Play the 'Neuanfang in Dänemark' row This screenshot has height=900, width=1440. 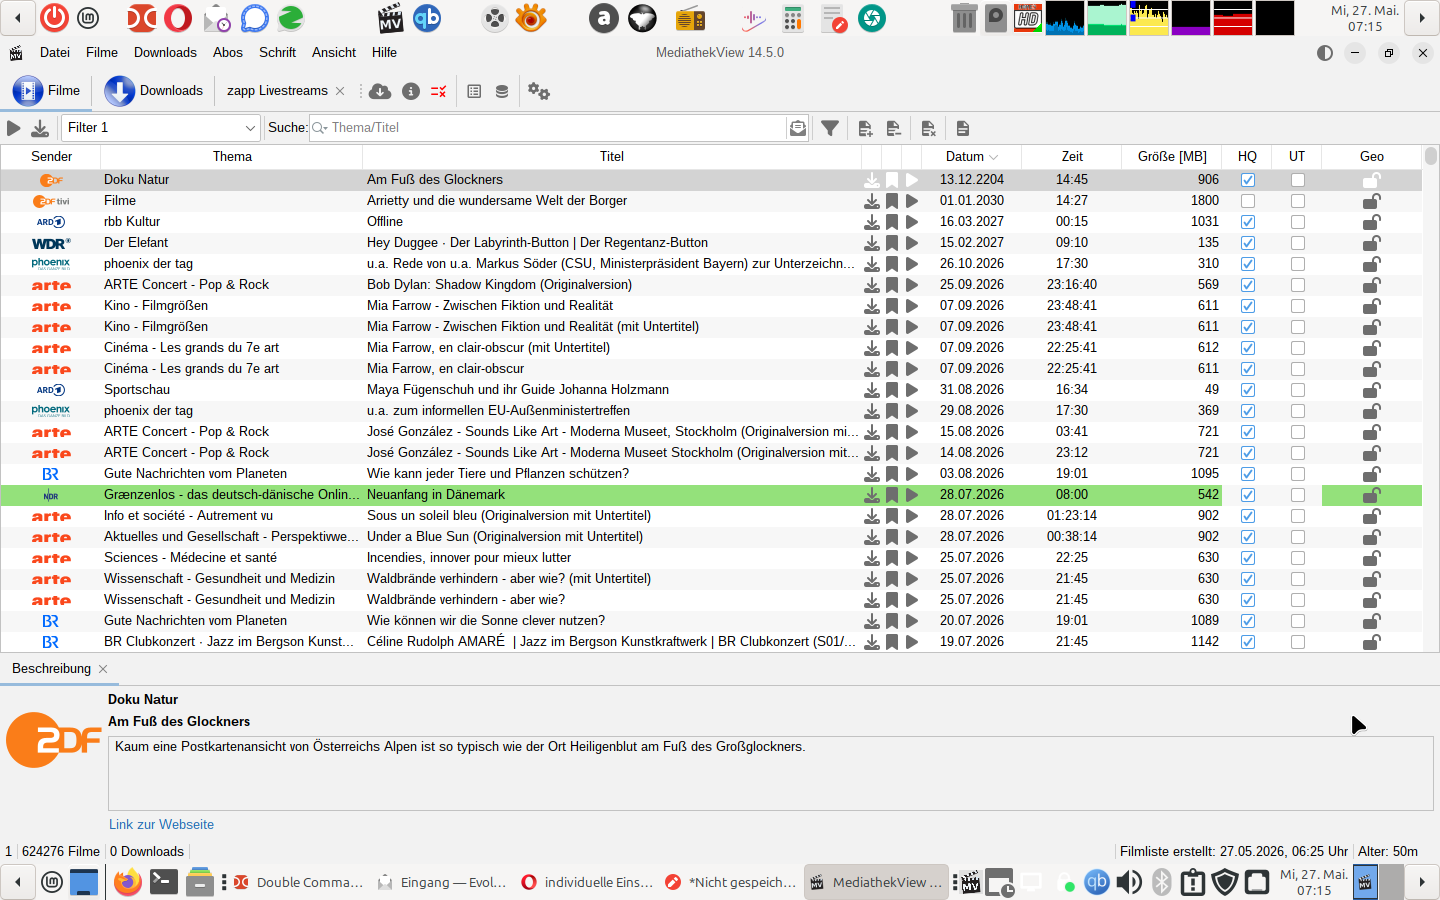[912, 495]
